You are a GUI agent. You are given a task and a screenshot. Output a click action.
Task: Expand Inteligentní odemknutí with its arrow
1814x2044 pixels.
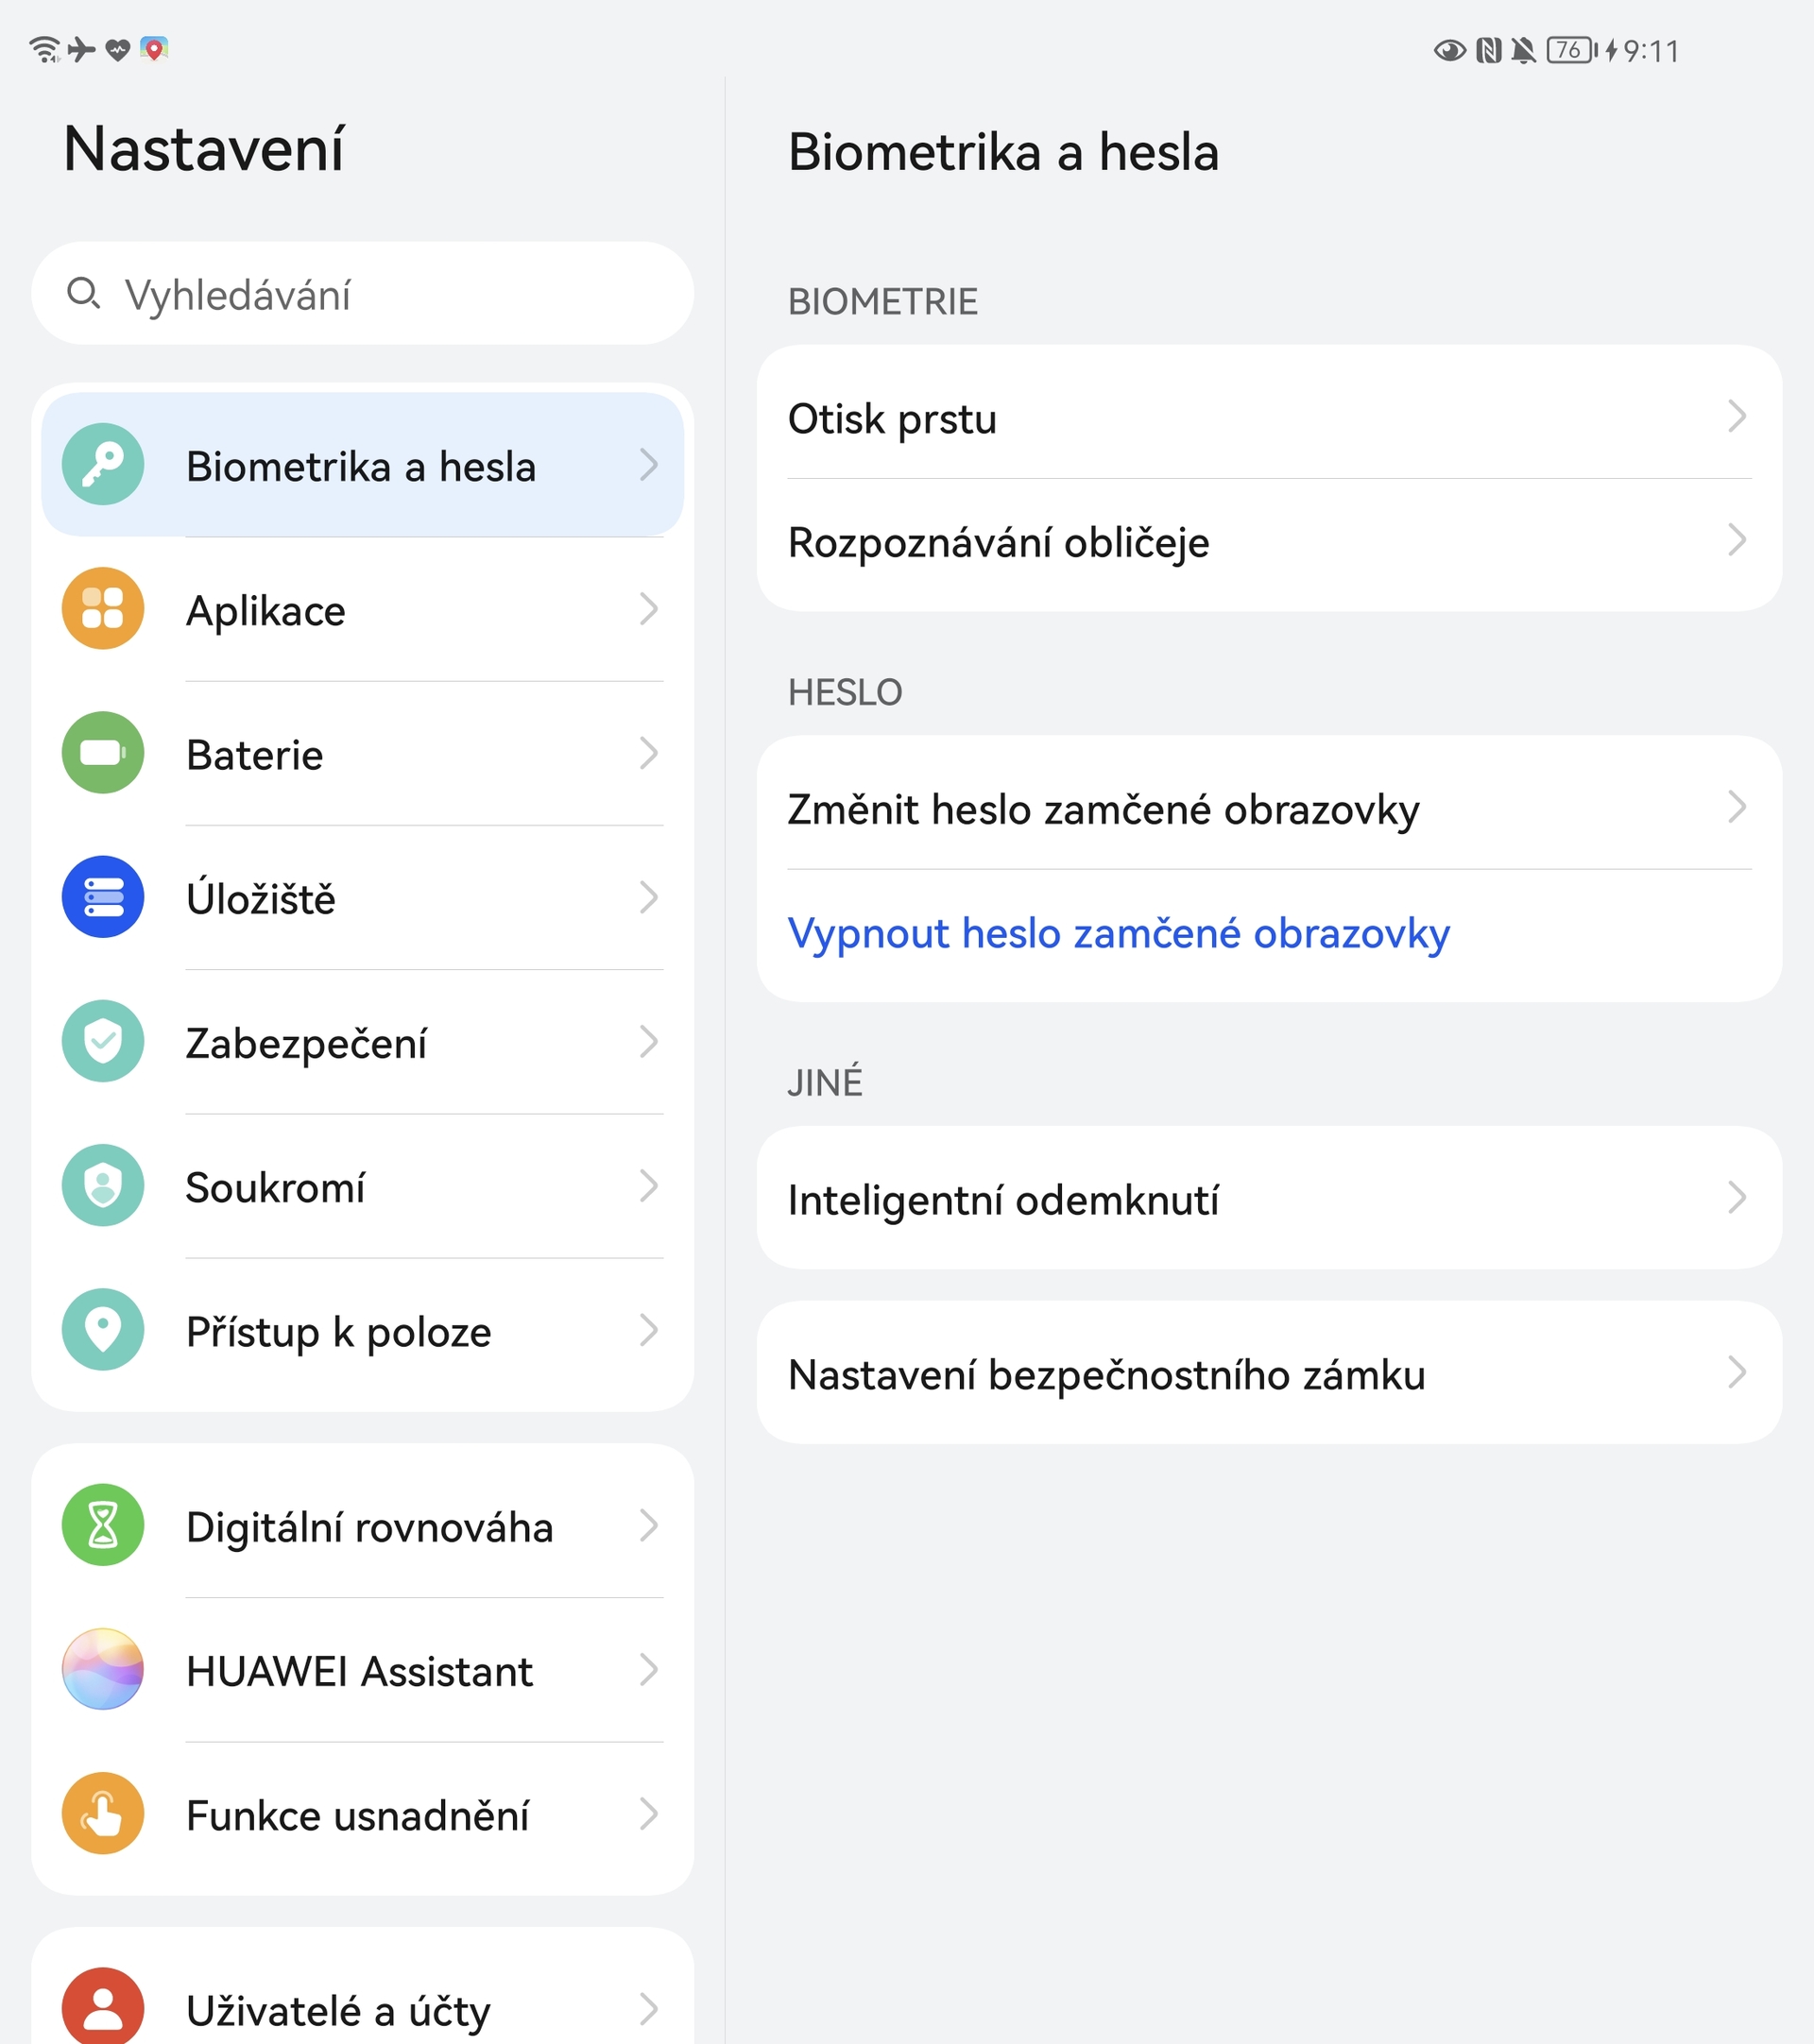pos(1737,1199)
